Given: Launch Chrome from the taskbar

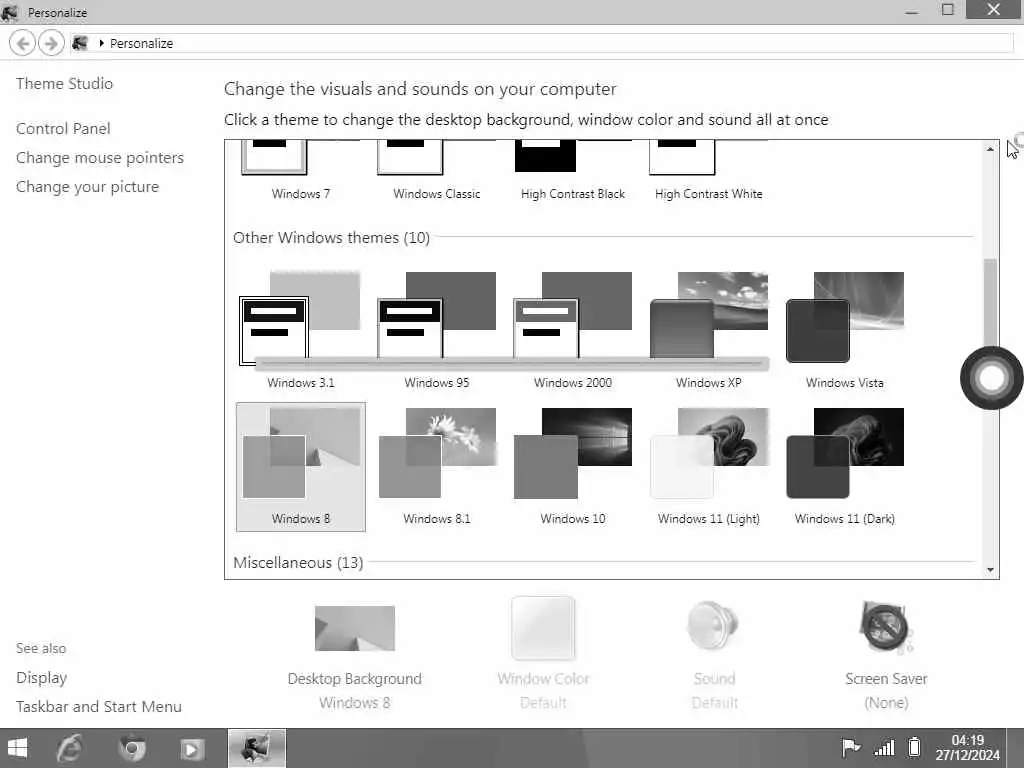Looking at the screenshot, I should click(x=132, y=748).
